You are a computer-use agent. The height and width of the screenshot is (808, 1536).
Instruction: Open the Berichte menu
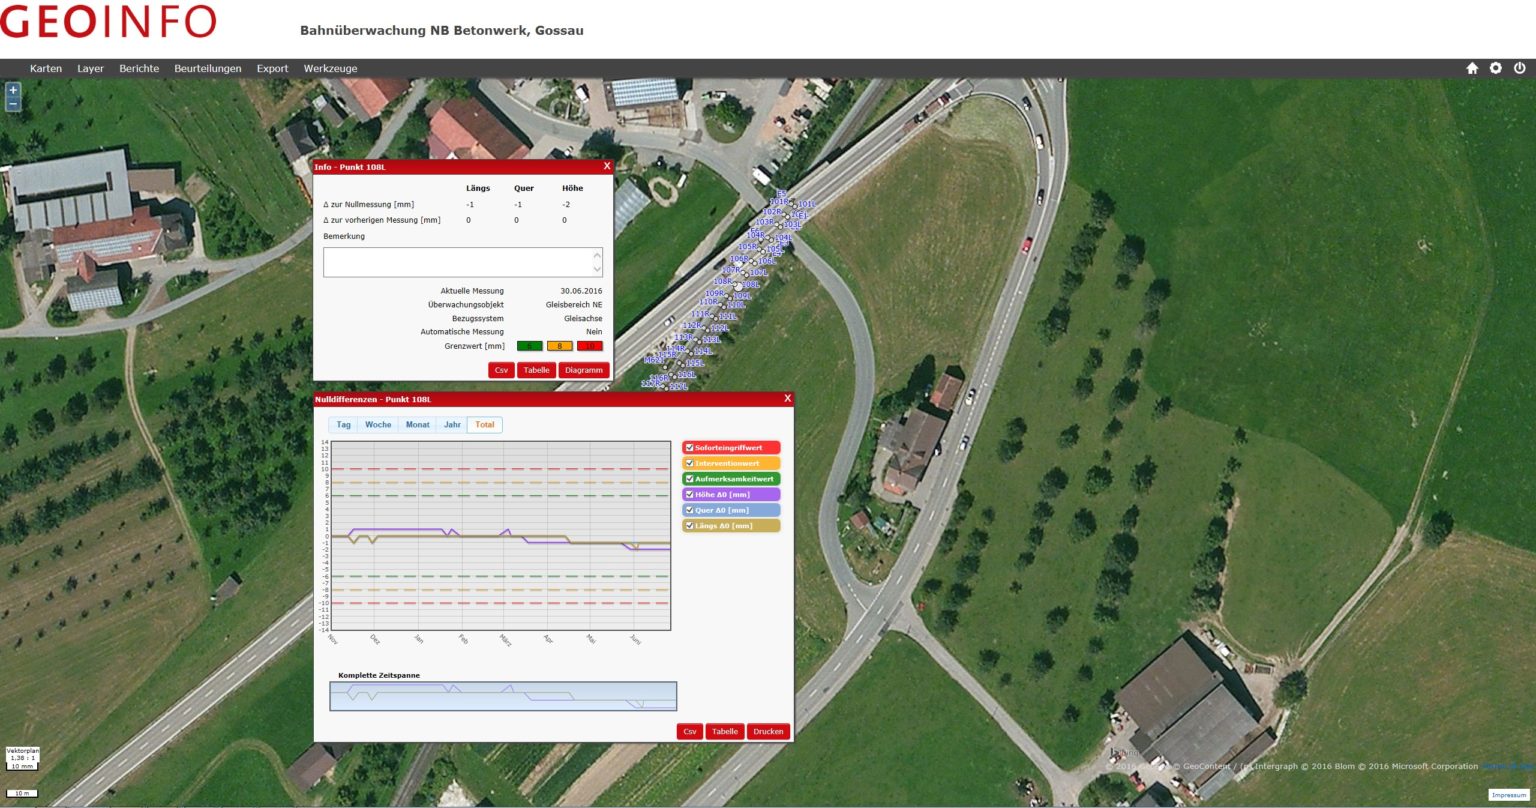(x=139, y=68)
